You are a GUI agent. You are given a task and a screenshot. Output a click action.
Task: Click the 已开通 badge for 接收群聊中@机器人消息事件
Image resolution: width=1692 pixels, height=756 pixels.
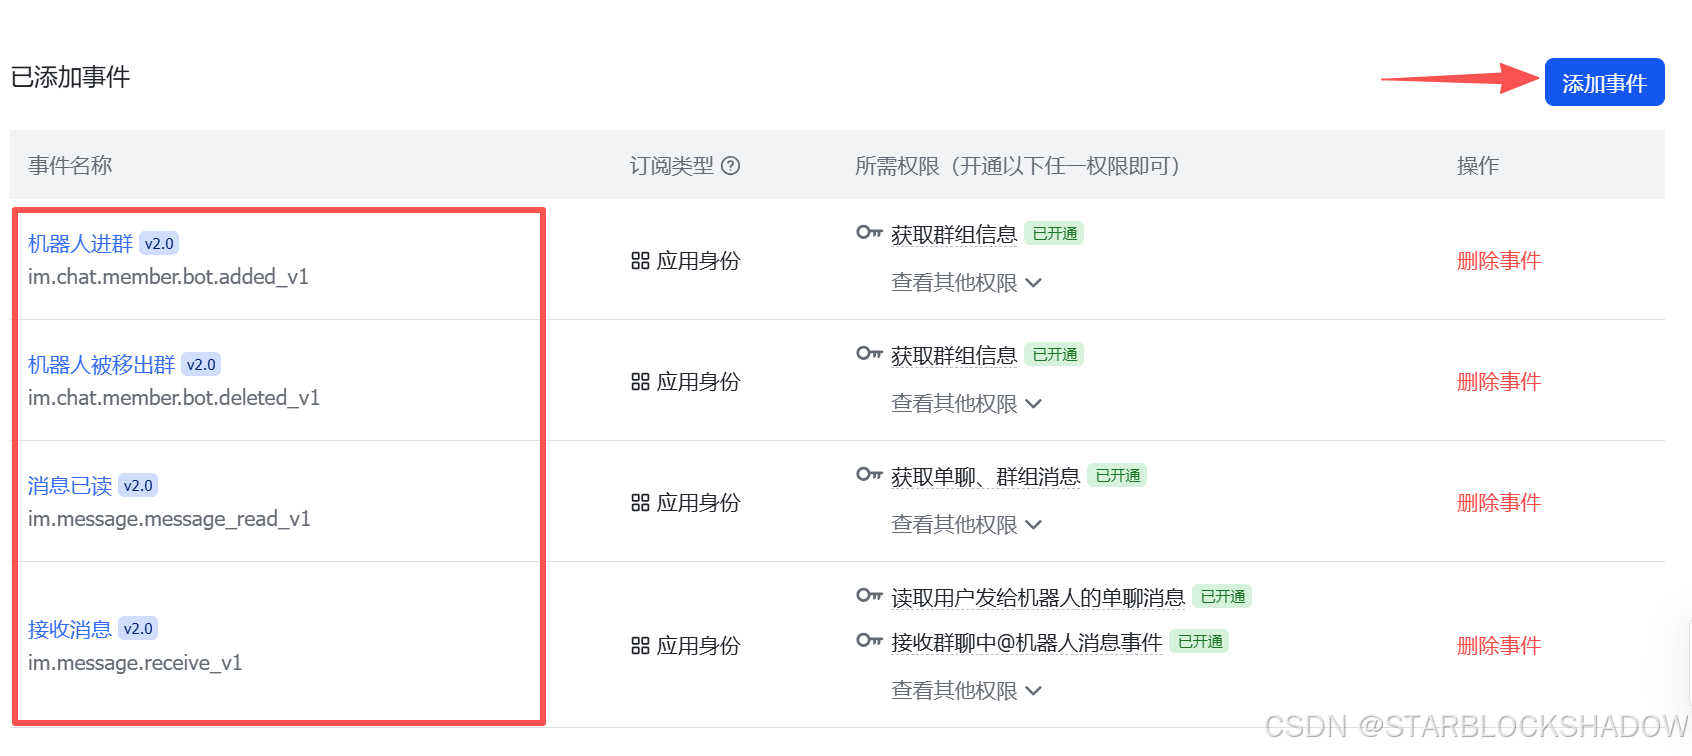tap(1199, 640)
